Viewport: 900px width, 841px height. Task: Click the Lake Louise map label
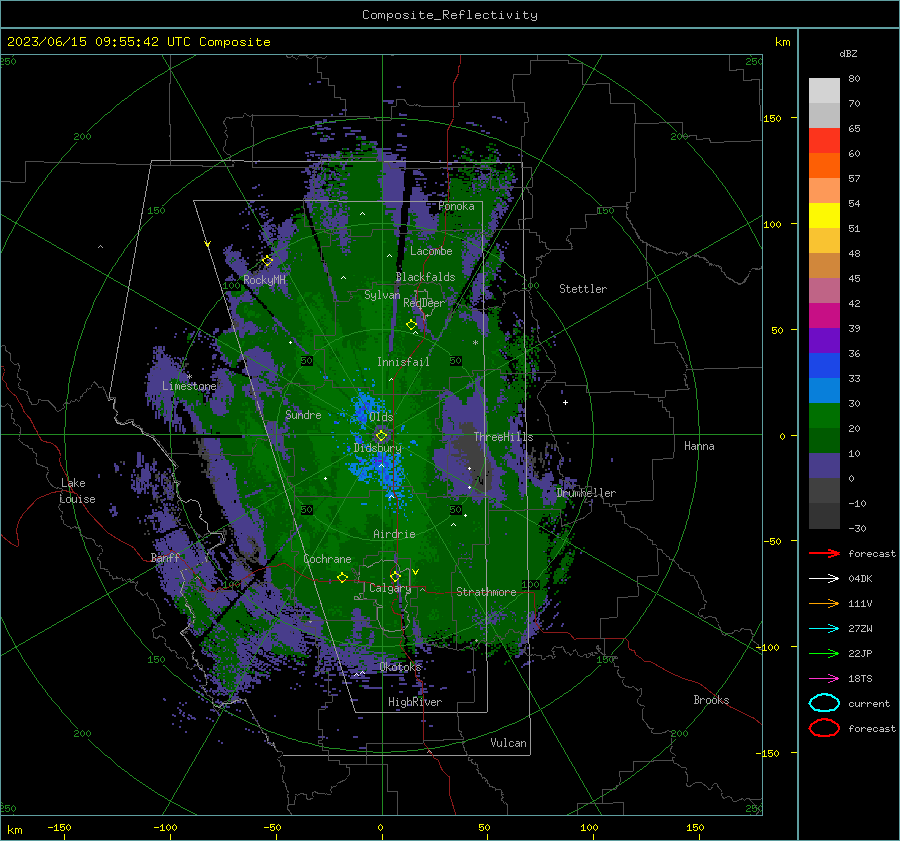[x=77, y=491]
